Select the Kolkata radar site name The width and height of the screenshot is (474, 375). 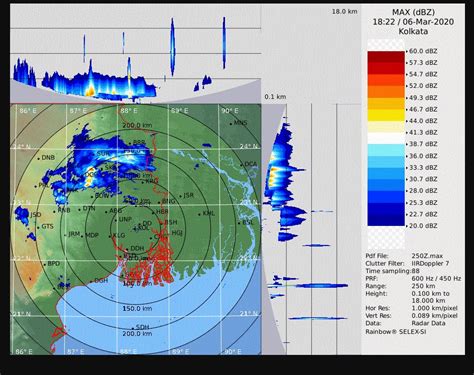[413, 32]
